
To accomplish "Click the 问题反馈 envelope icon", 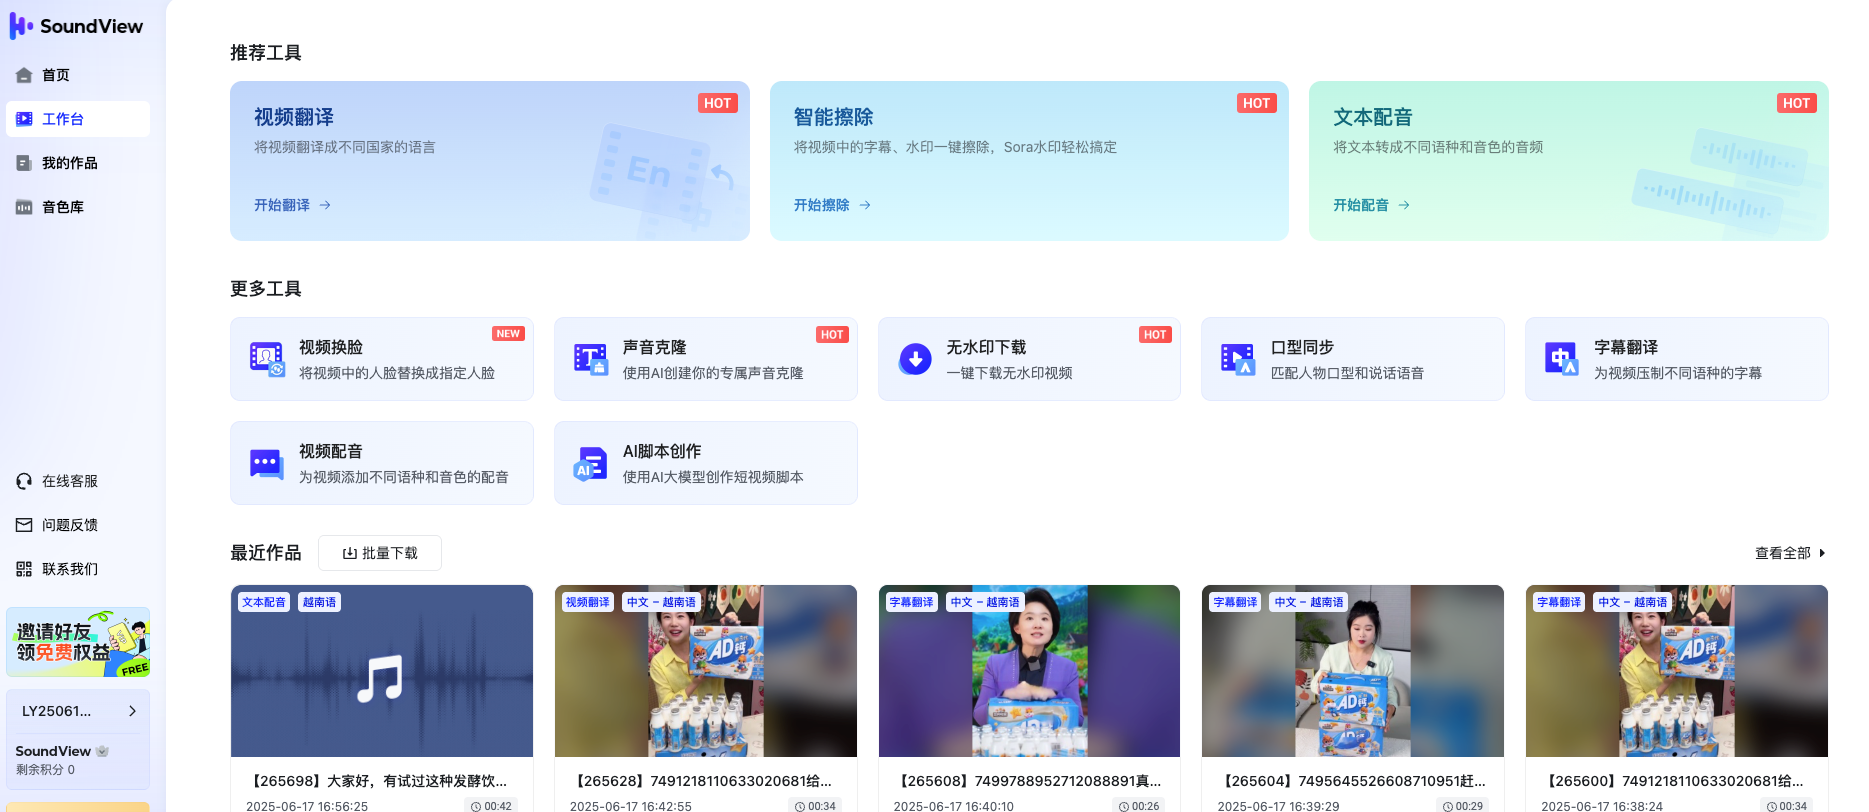I will (24, 525).
